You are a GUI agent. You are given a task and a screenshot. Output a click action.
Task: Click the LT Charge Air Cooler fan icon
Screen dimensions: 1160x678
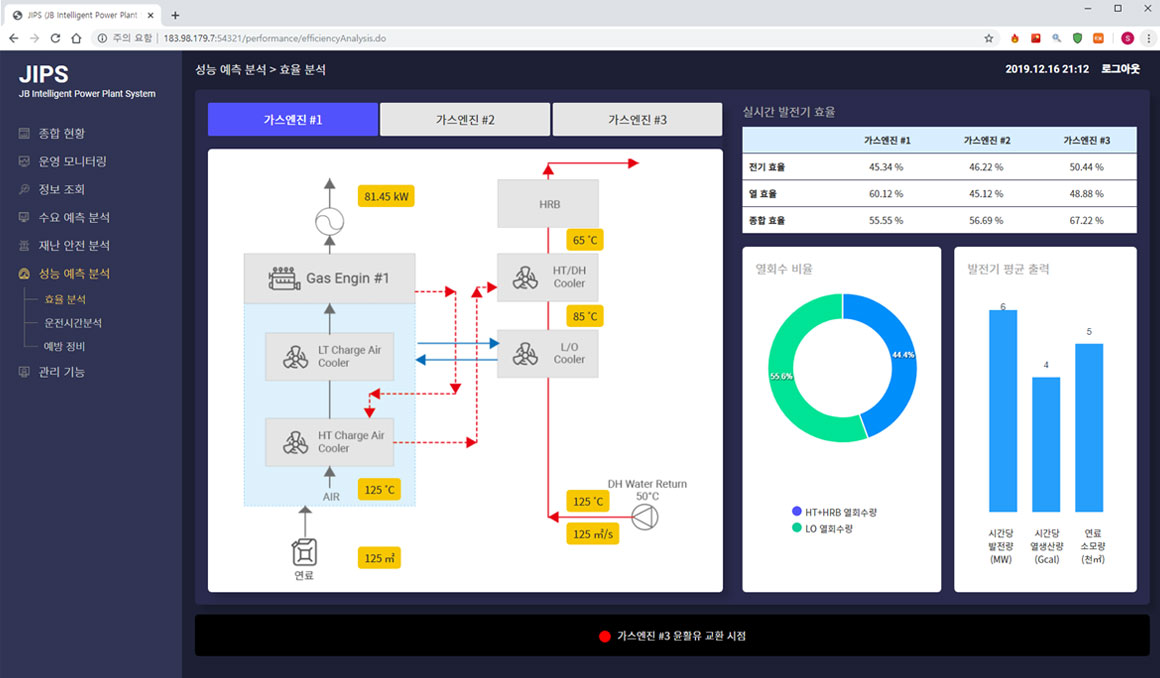pyautogui.click(x=295, y=357)
